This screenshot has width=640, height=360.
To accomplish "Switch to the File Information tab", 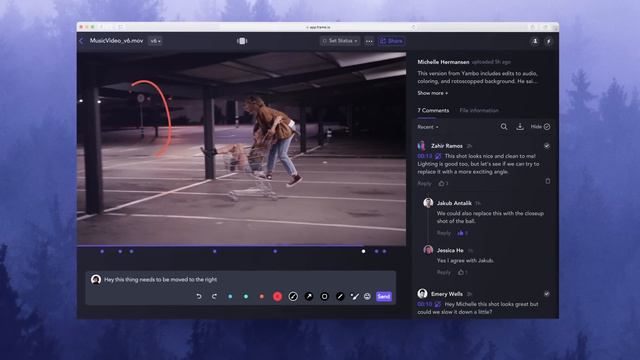I will tap(479, 110).
